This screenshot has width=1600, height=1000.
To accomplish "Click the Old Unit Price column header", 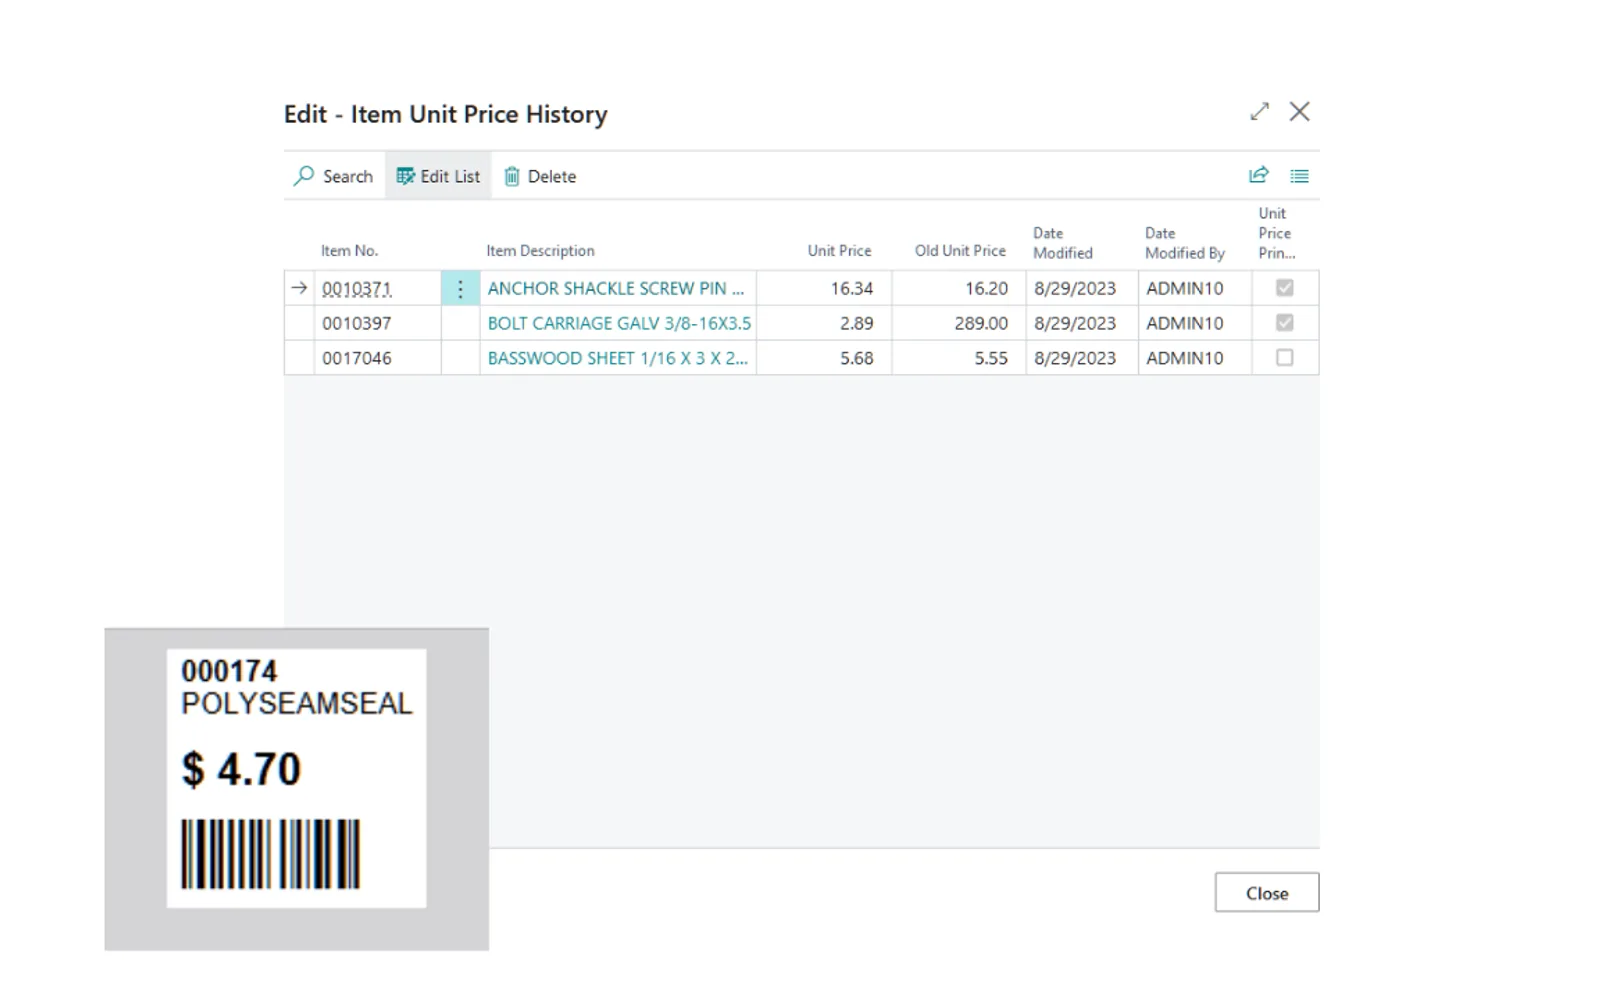I will pos(960,251).
